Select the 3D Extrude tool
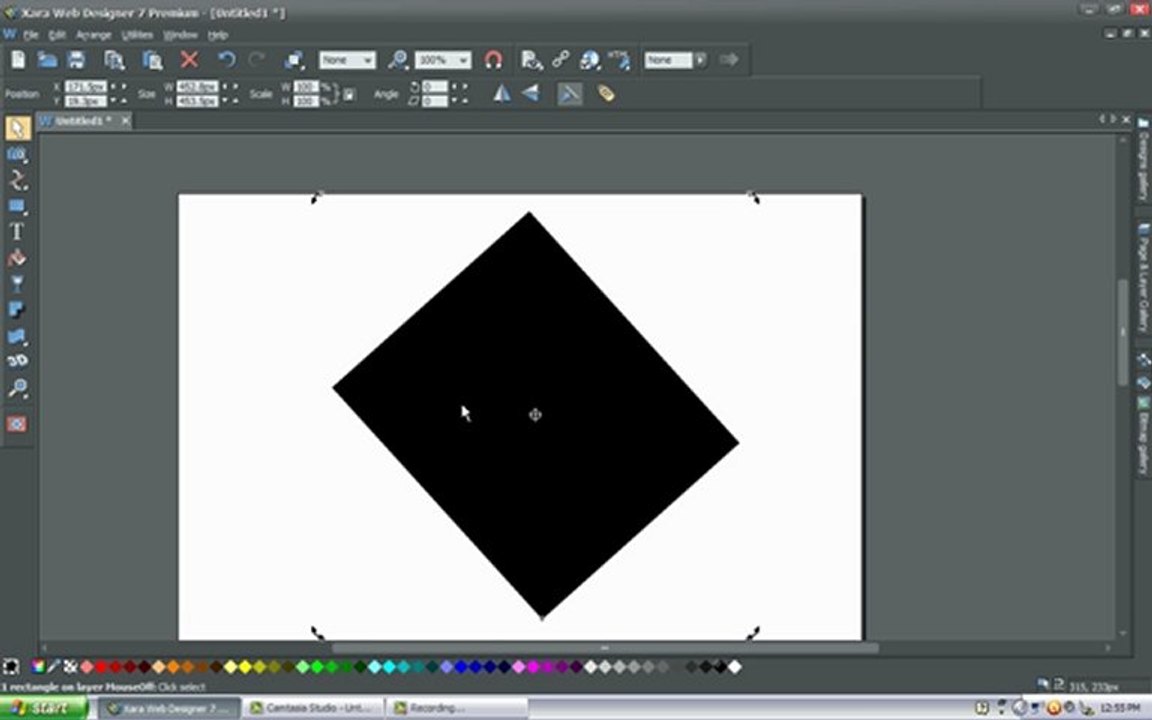 click(x=17, y=361)
